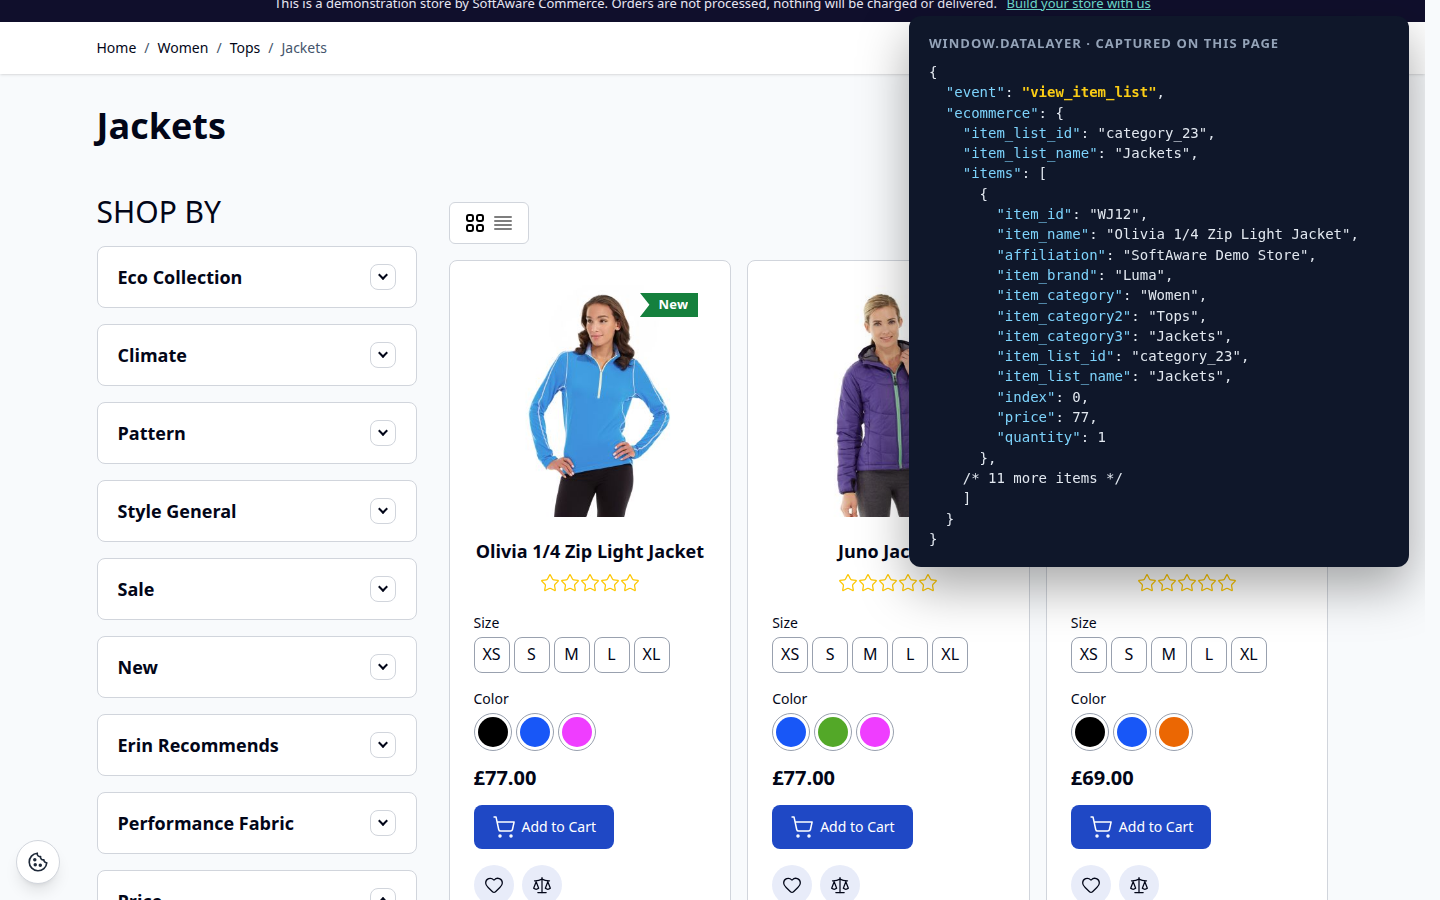This screenshot has height=900, width=1440.
Task: Add Olivia jacket to compare
Action: (x=542, y=884)
